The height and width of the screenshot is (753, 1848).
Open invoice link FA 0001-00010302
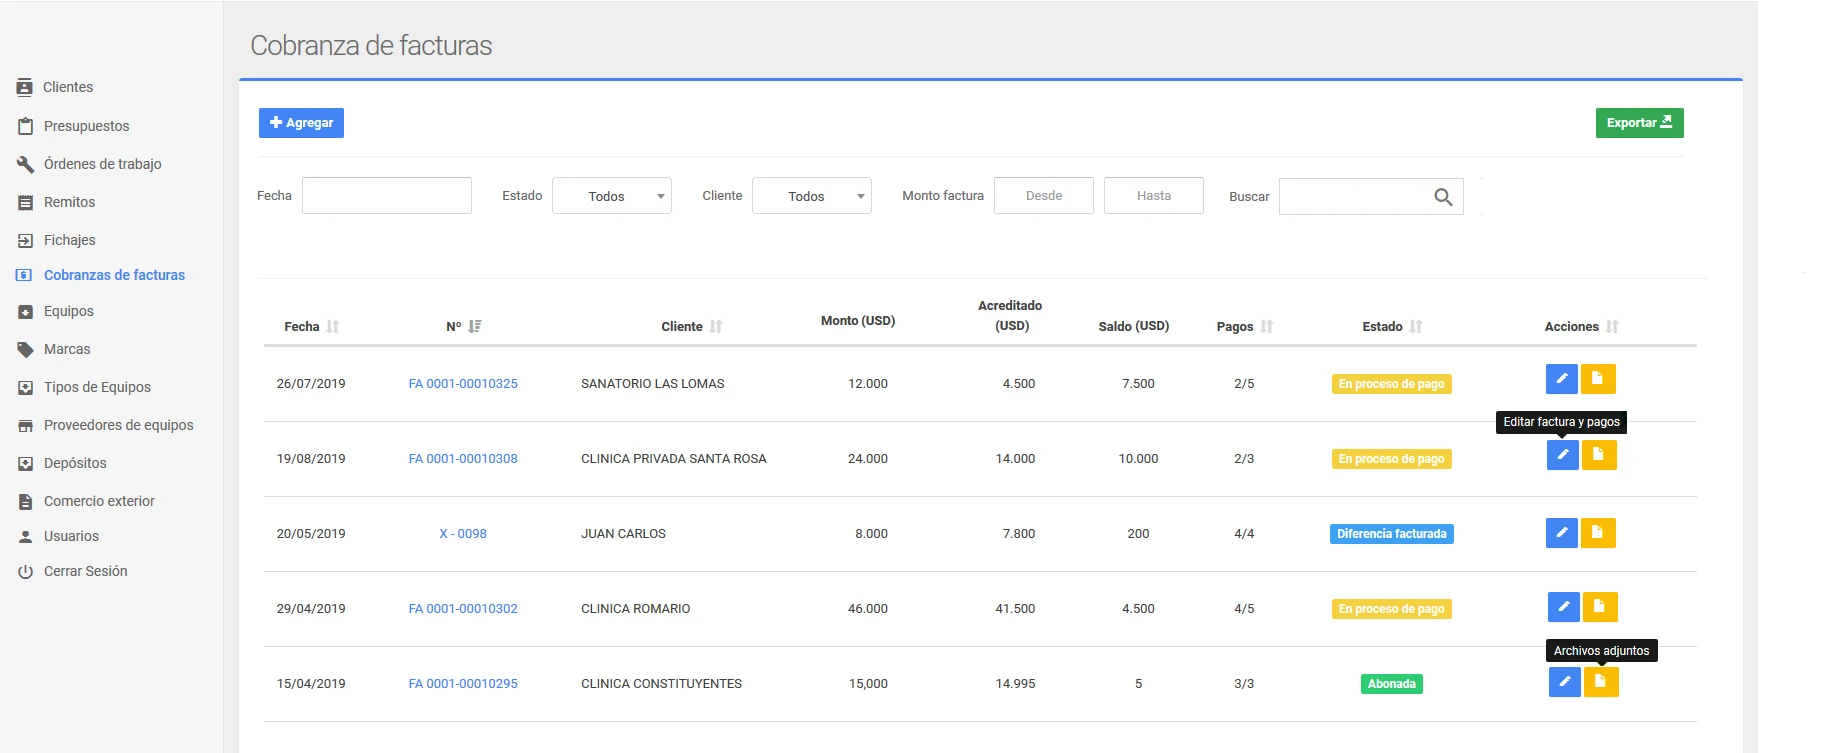463,609
